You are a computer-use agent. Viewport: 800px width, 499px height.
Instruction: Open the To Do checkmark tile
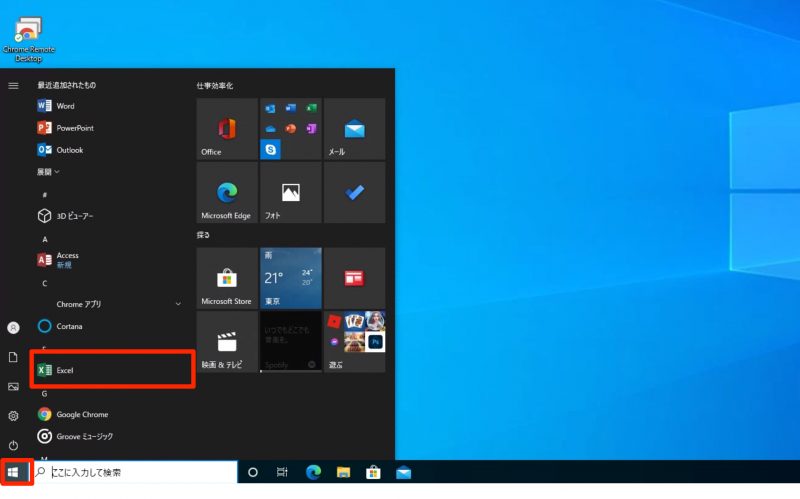point(355,192)
